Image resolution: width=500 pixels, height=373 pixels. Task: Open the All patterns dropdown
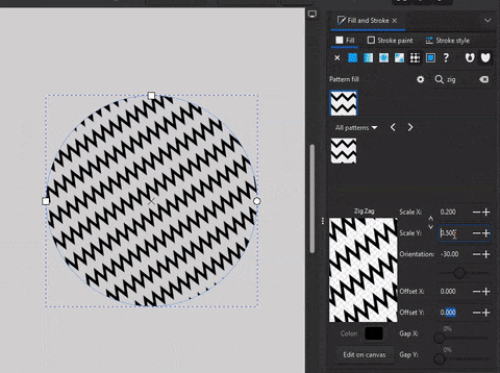click(x=356, y=128)
